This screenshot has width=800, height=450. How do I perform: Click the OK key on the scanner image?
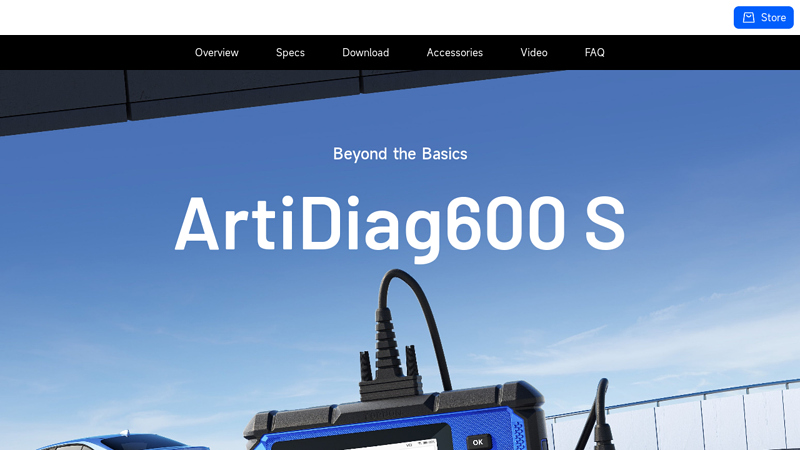tap(478, 442)
